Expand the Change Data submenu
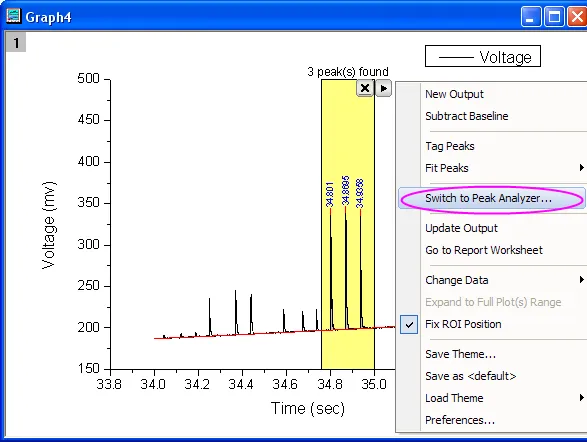The image size is (587, 442). (492, 280)
